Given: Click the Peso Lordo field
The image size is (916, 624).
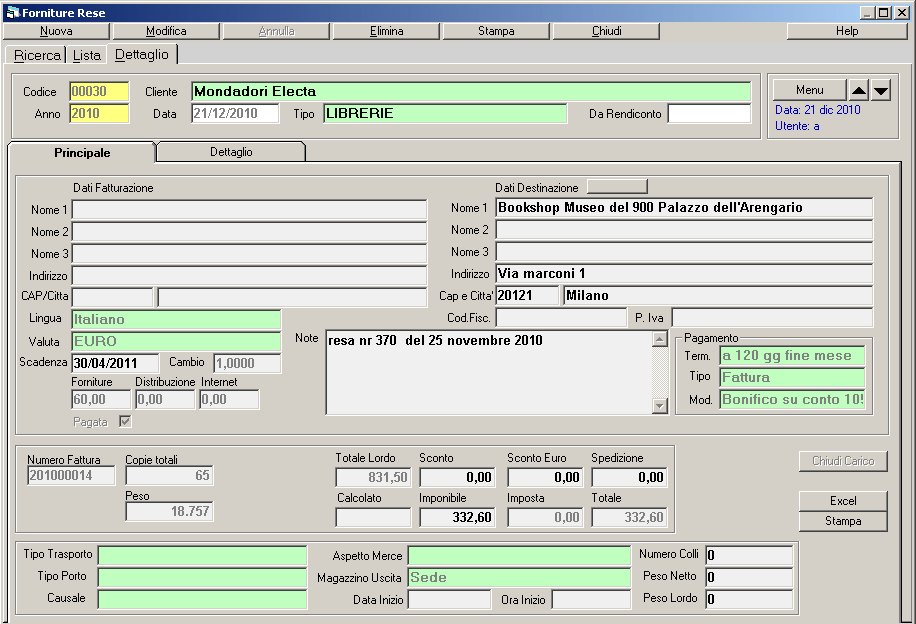Looking at the screenshot, I should (749, 599).
